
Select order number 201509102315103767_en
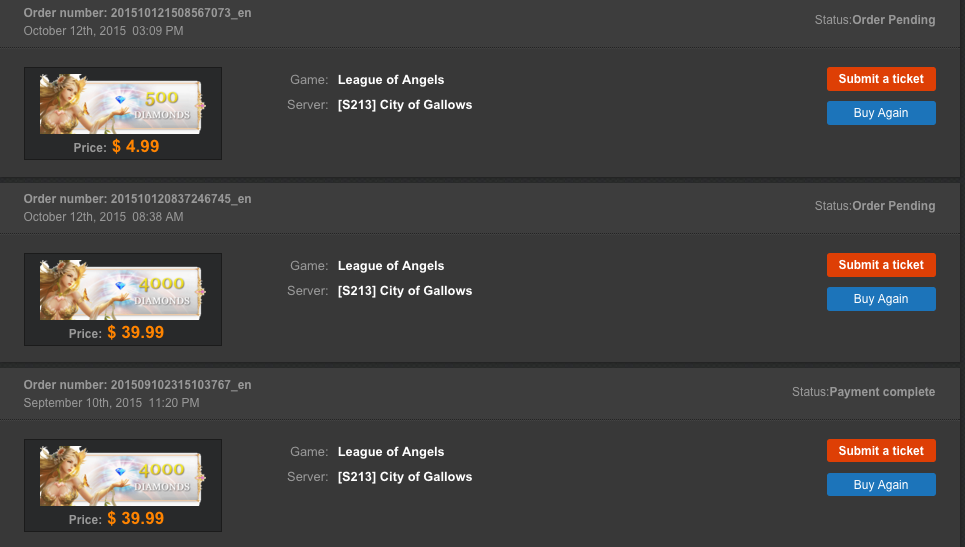[x=180, y=385]
